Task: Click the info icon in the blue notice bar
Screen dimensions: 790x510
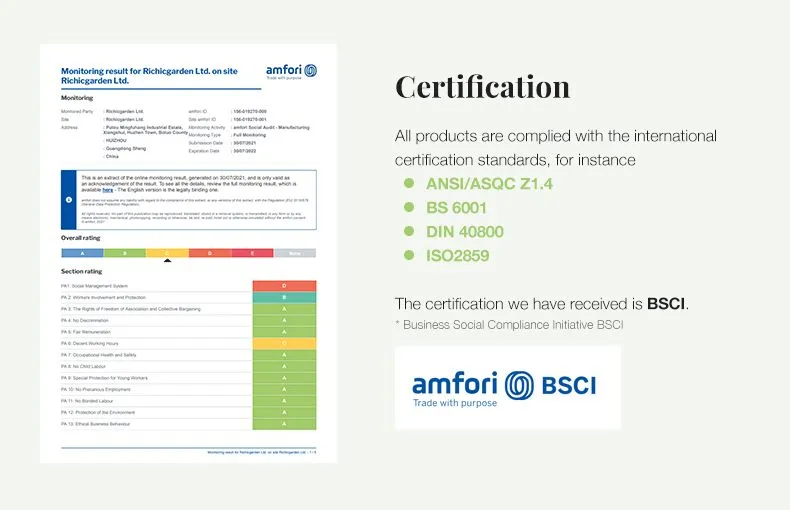Action: [x=69, y=200]
